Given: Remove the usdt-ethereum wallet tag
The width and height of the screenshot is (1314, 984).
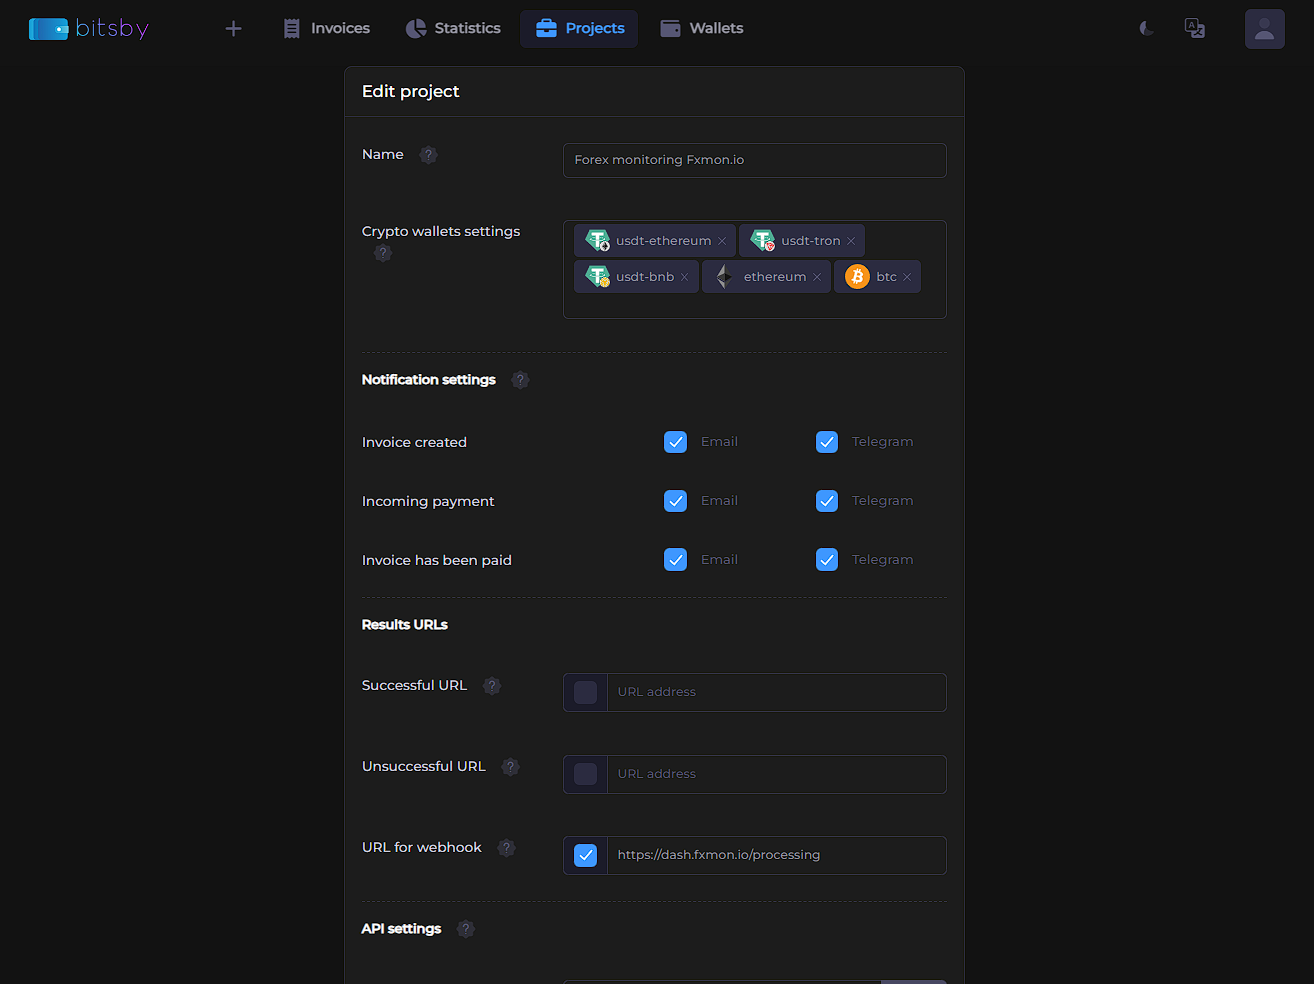Looking at the screenshot, I should pyautogui.click(x=722, y=241).
